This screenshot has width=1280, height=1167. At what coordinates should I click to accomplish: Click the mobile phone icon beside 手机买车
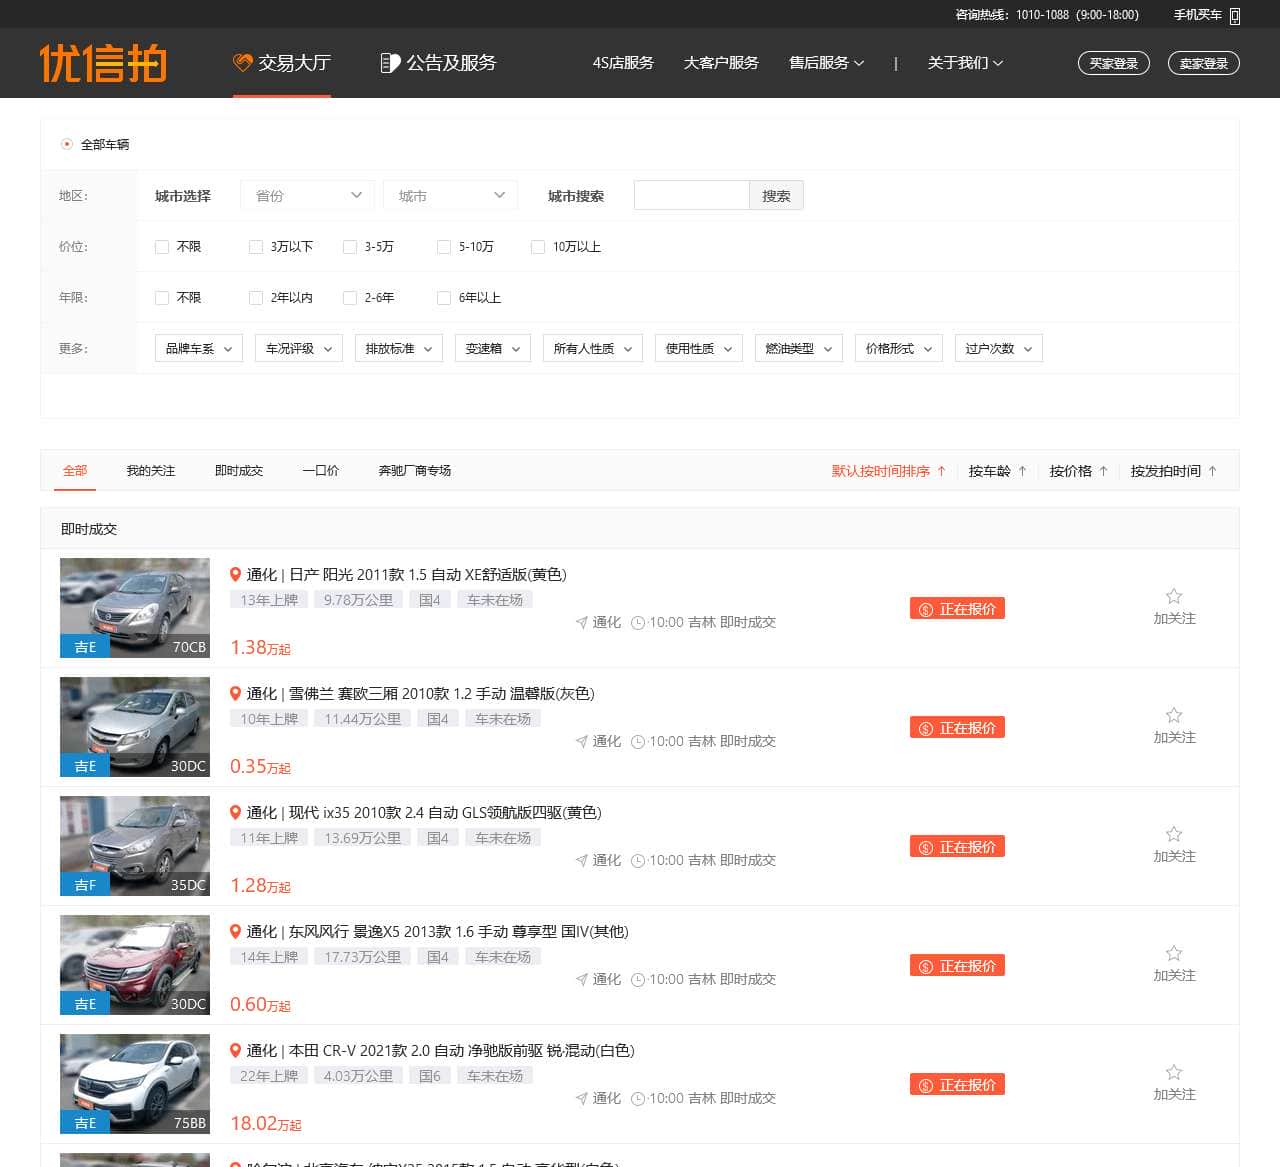pos(1235,16)
